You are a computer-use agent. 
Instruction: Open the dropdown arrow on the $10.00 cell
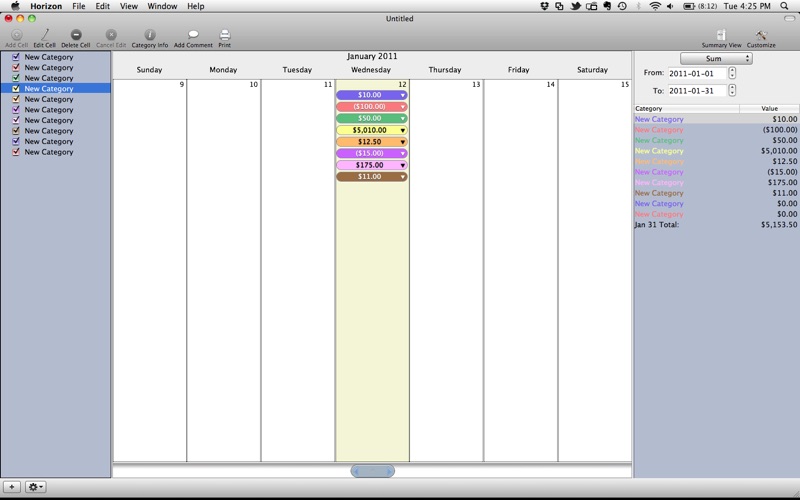point(403,95)
